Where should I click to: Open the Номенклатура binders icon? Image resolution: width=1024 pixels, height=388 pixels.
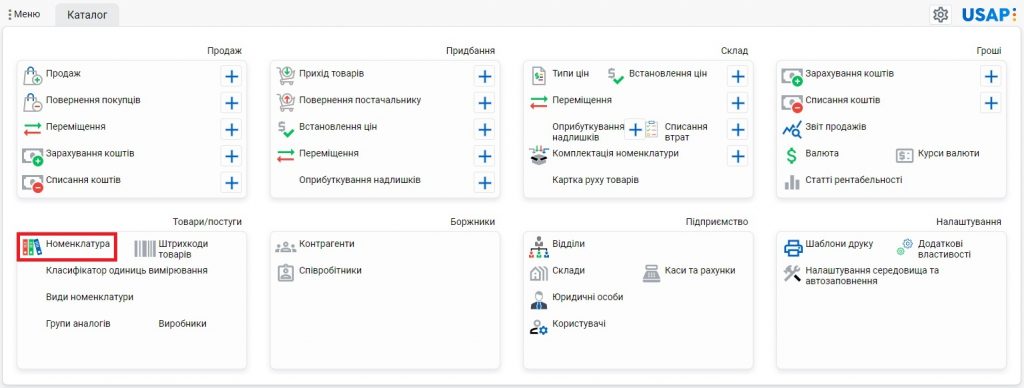tap(32, 247)
